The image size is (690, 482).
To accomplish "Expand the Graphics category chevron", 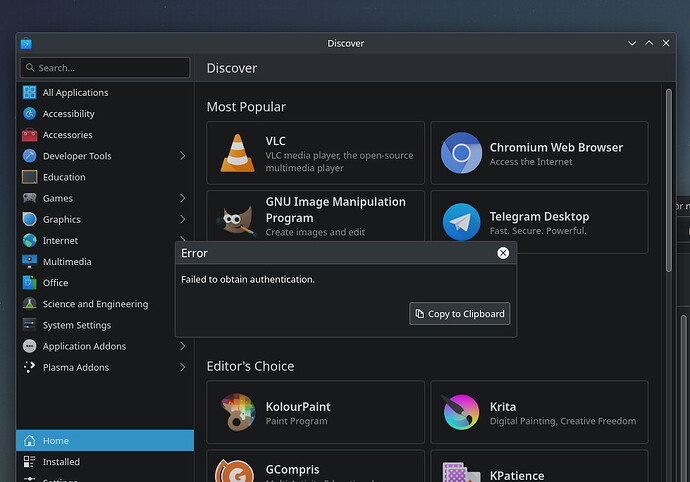I will [x=182, y=219].
